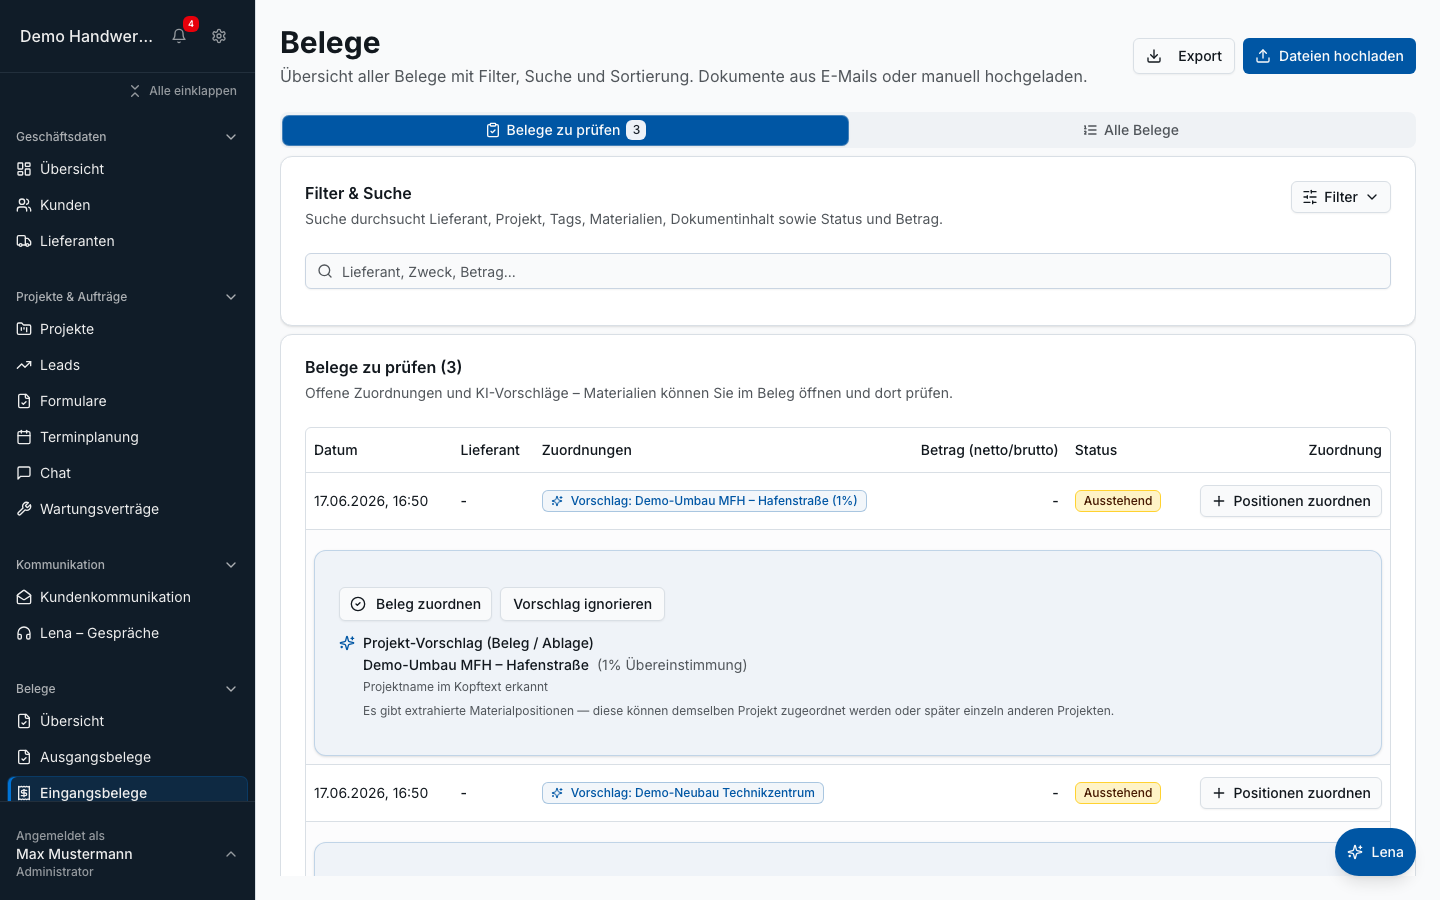Screen dimensions: 1440x900
Task: Click the Belege Übersicht document icon
Action: coord(24,721)
